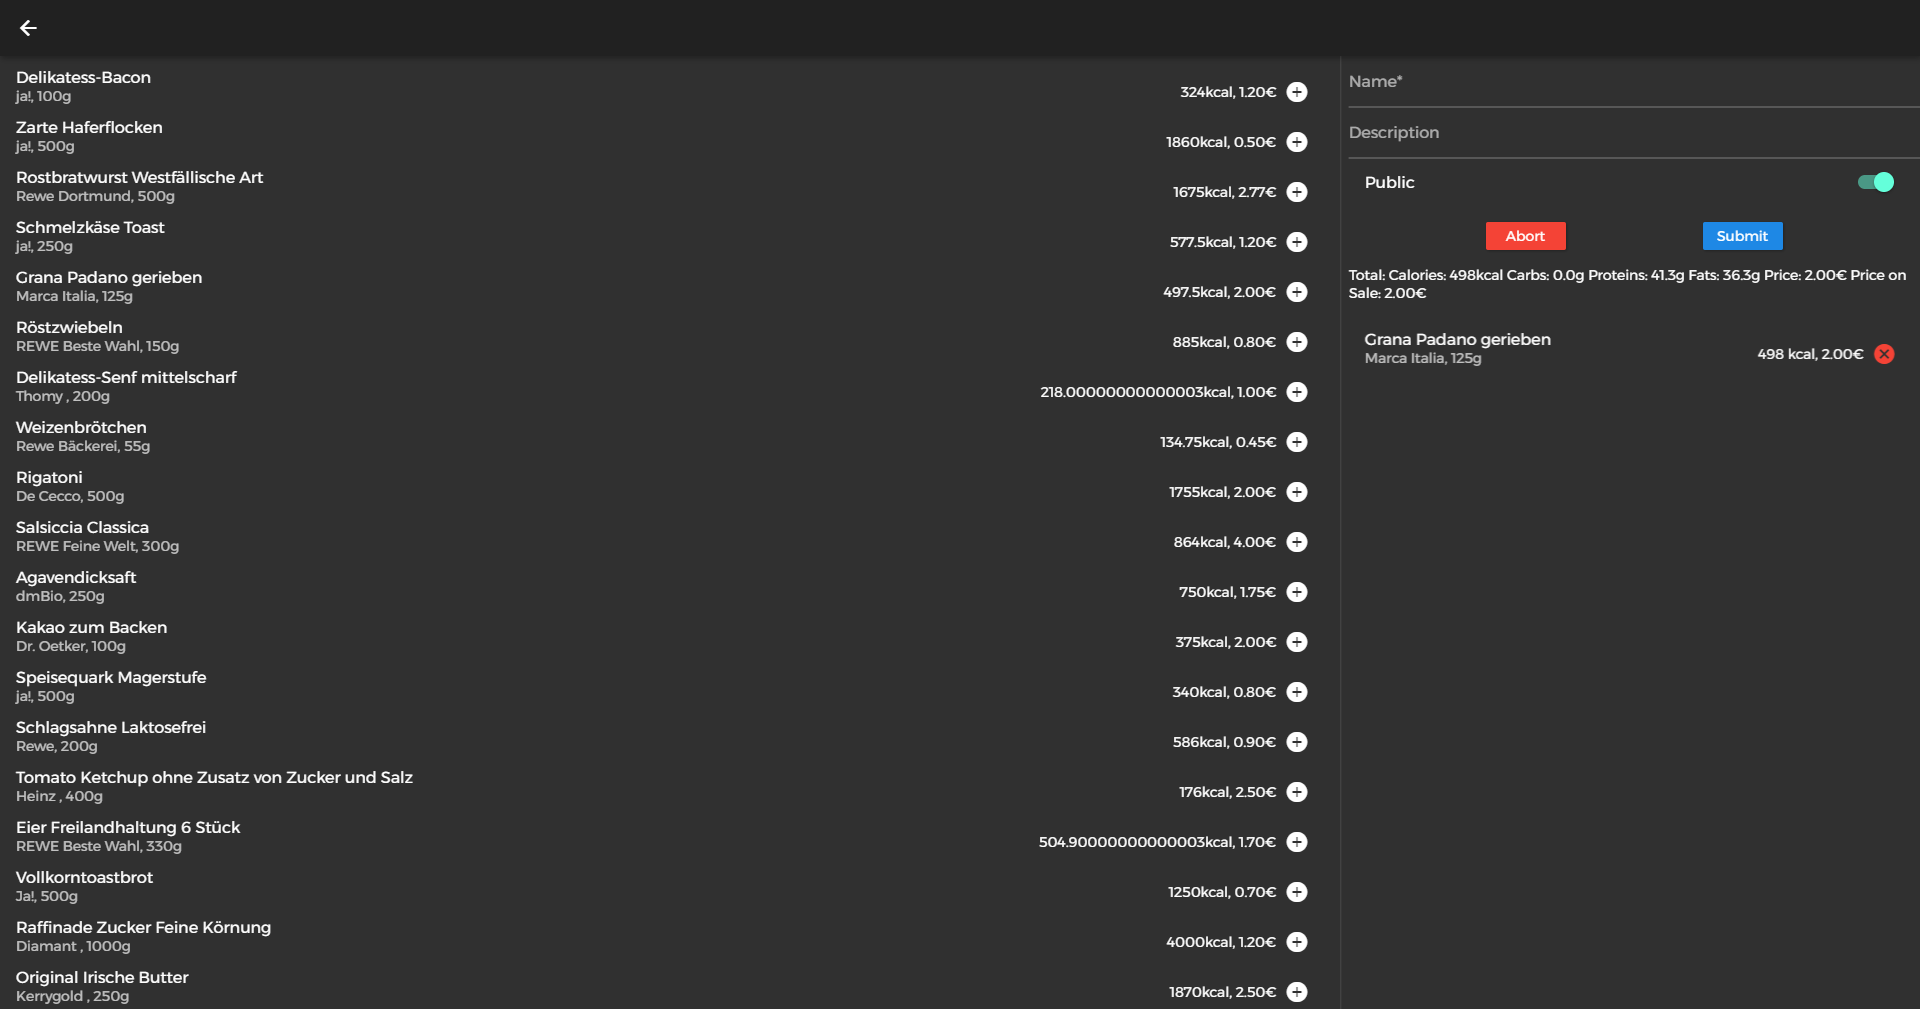Add Eier Freilandhaltung 6 Stück via plus icon
Viewport: 1920px width, 1009px height.
pyautogui.click(x=1297, y=842)
